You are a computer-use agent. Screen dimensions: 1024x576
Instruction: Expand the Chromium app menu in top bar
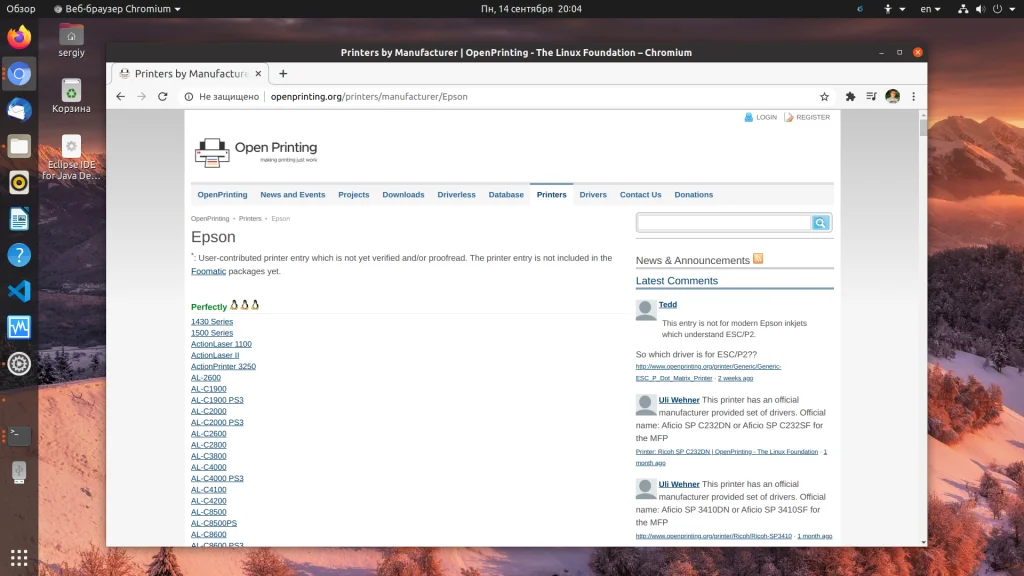click(117, 8)
